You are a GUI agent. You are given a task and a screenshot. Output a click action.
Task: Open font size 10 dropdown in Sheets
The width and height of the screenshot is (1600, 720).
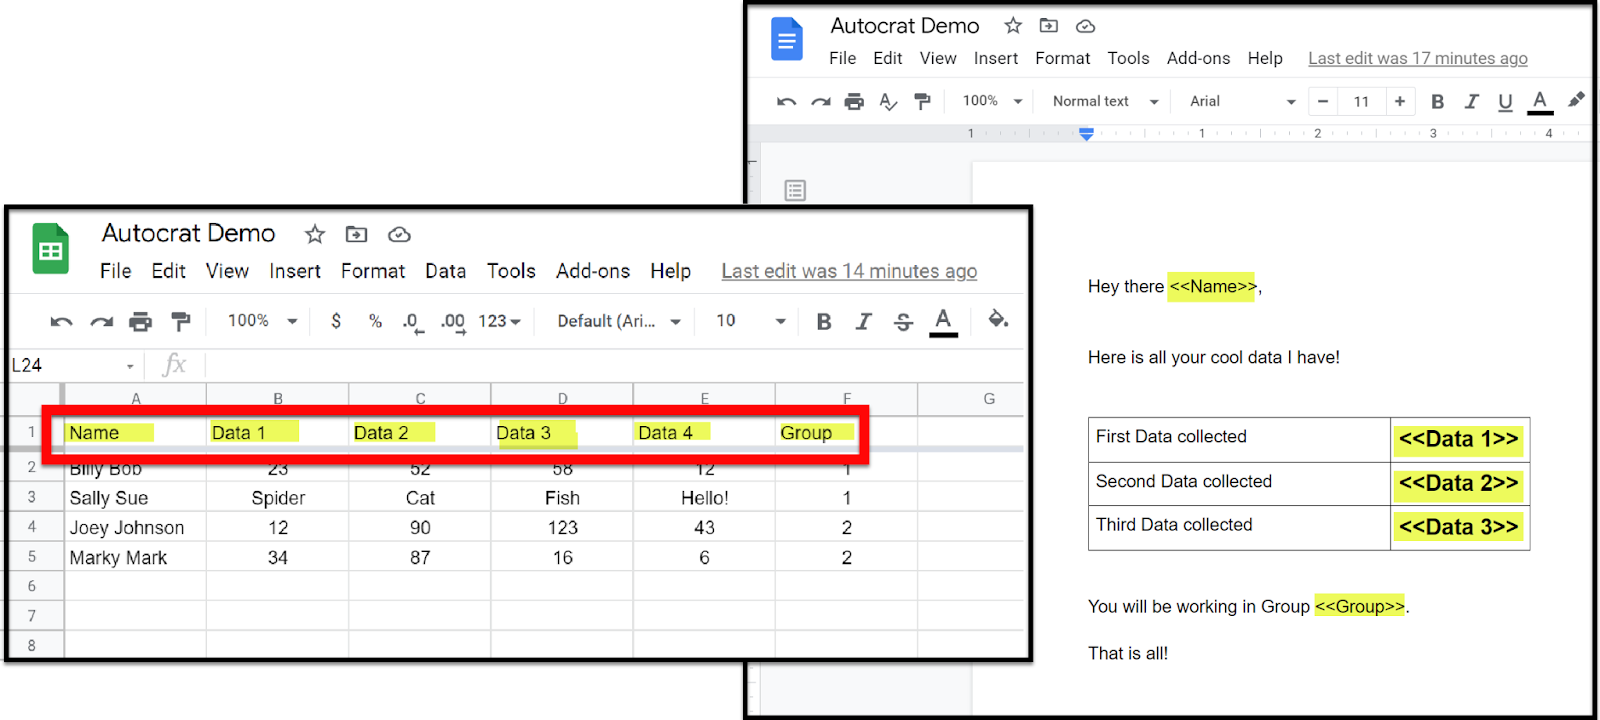coord(751,321)
